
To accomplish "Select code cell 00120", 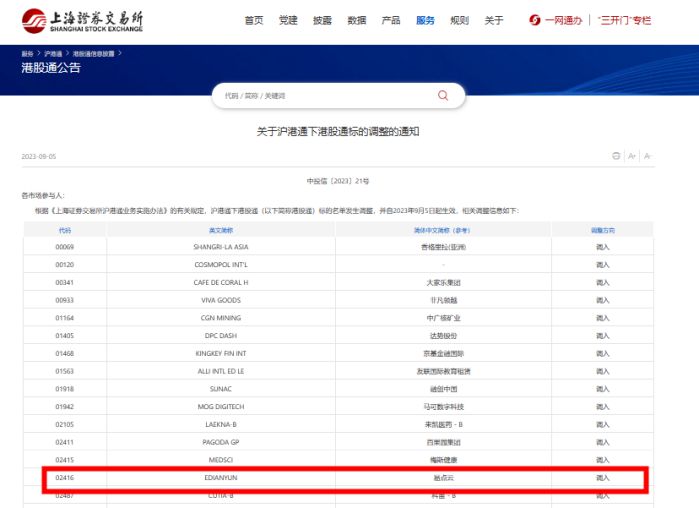I will (65, 265).
